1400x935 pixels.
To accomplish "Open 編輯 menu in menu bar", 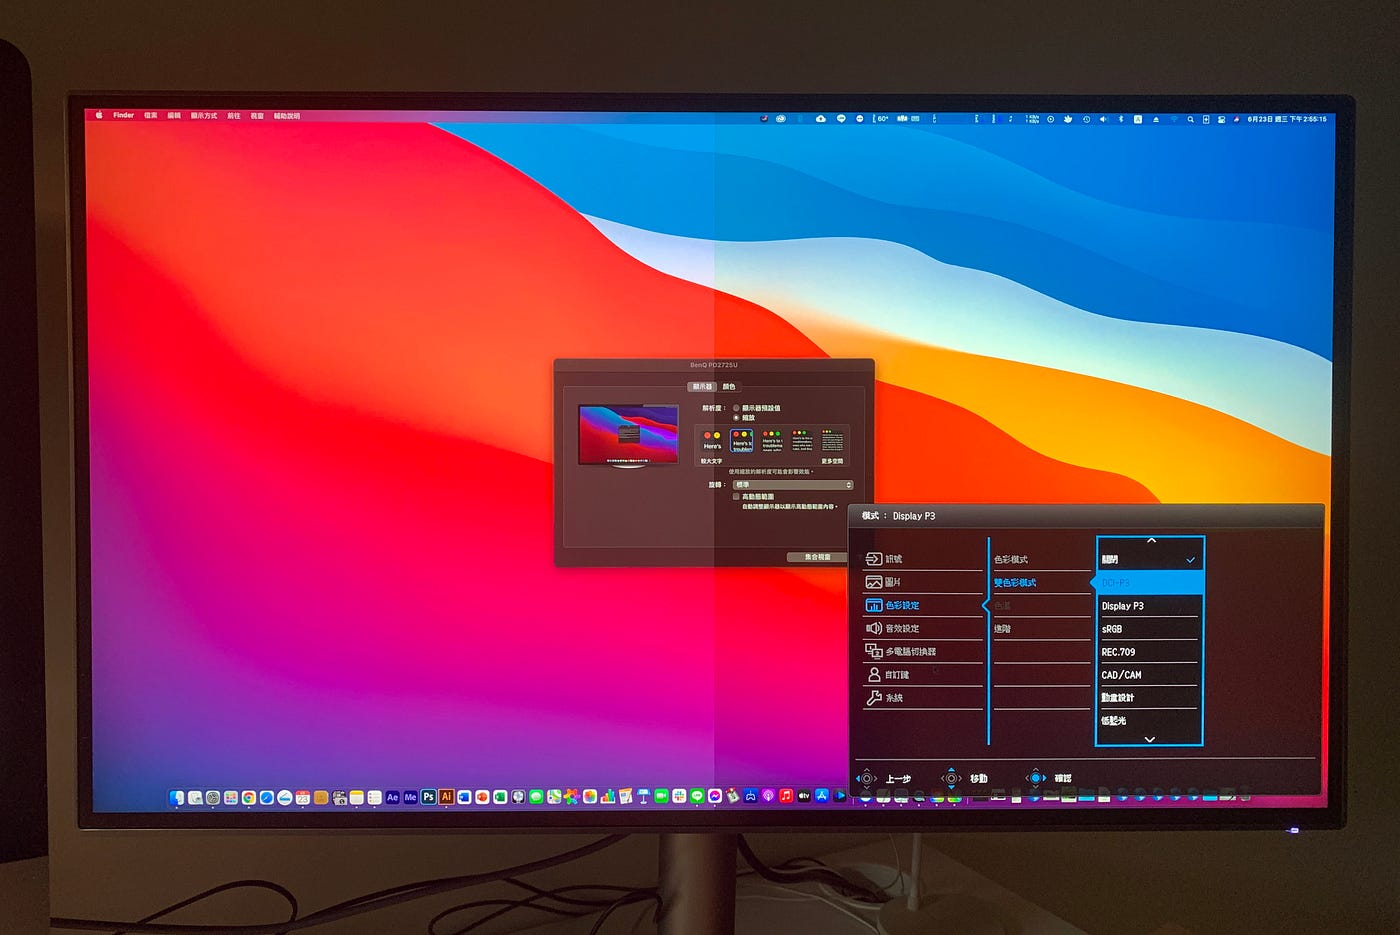I will point(174,115).
